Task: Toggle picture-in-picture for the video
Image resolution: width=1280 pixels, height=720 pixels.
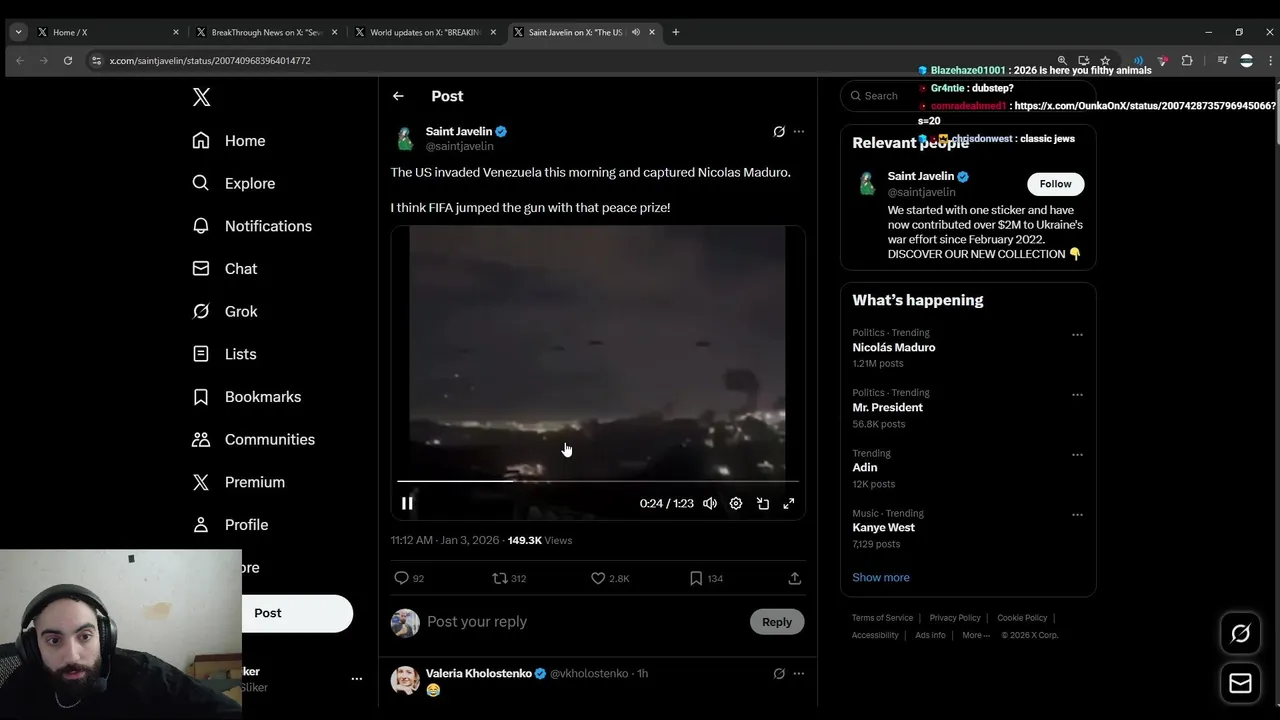Action: (763, 504)
